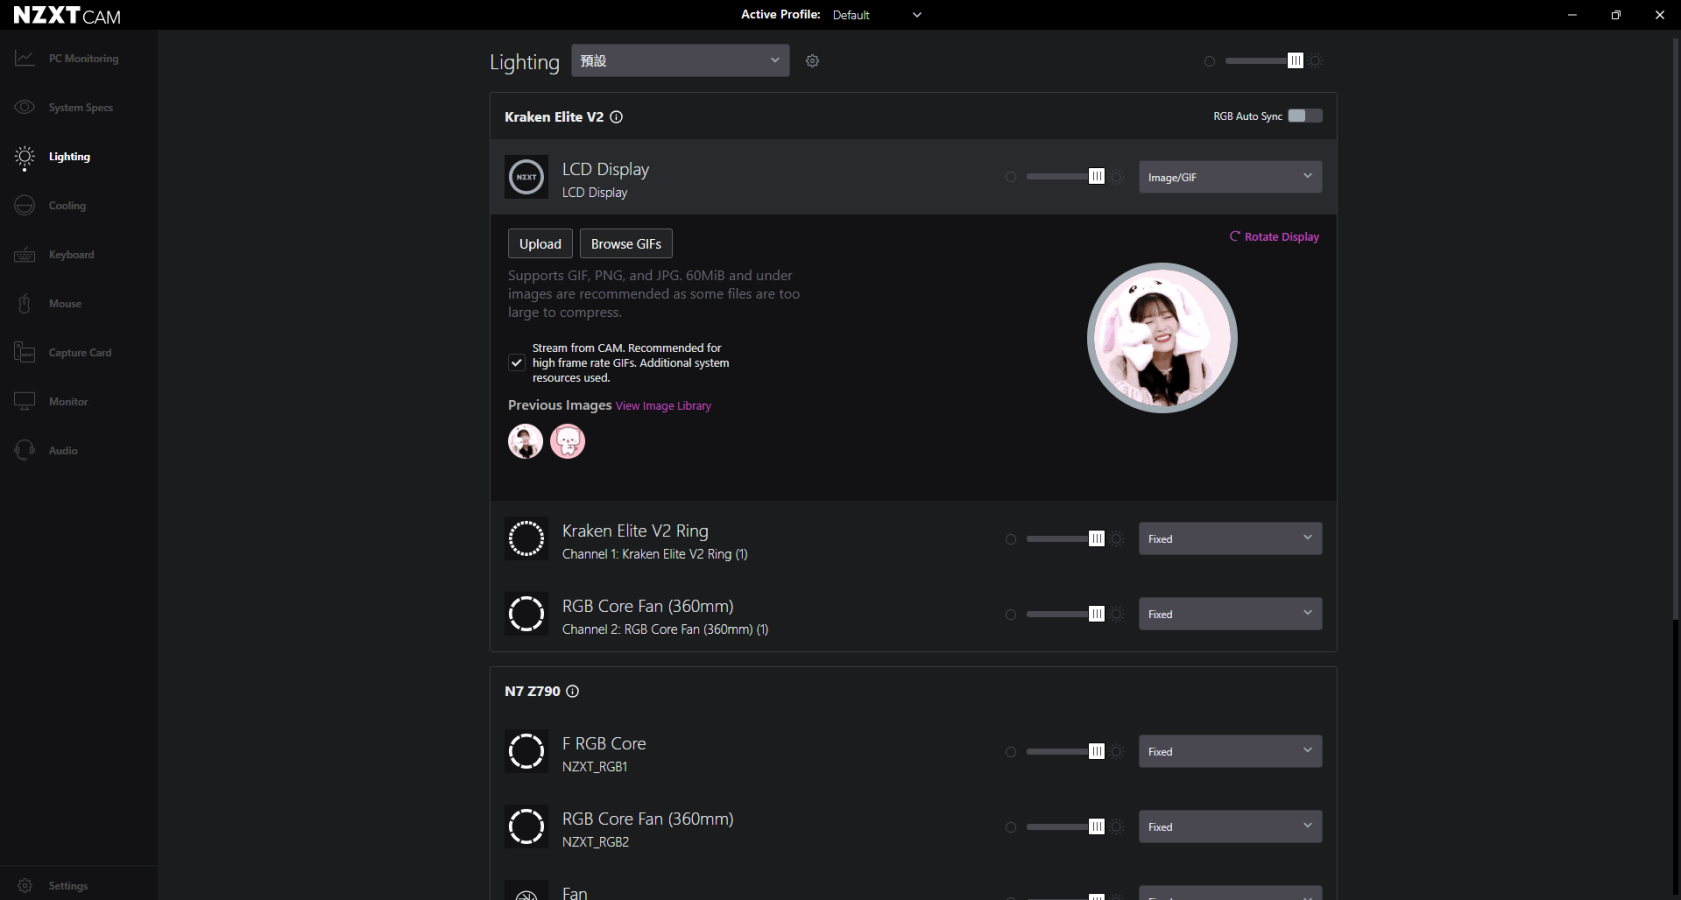Click info icon next to N7 Z790
The height and width of the screenshot is (900, 1681).
pos(572,691)
